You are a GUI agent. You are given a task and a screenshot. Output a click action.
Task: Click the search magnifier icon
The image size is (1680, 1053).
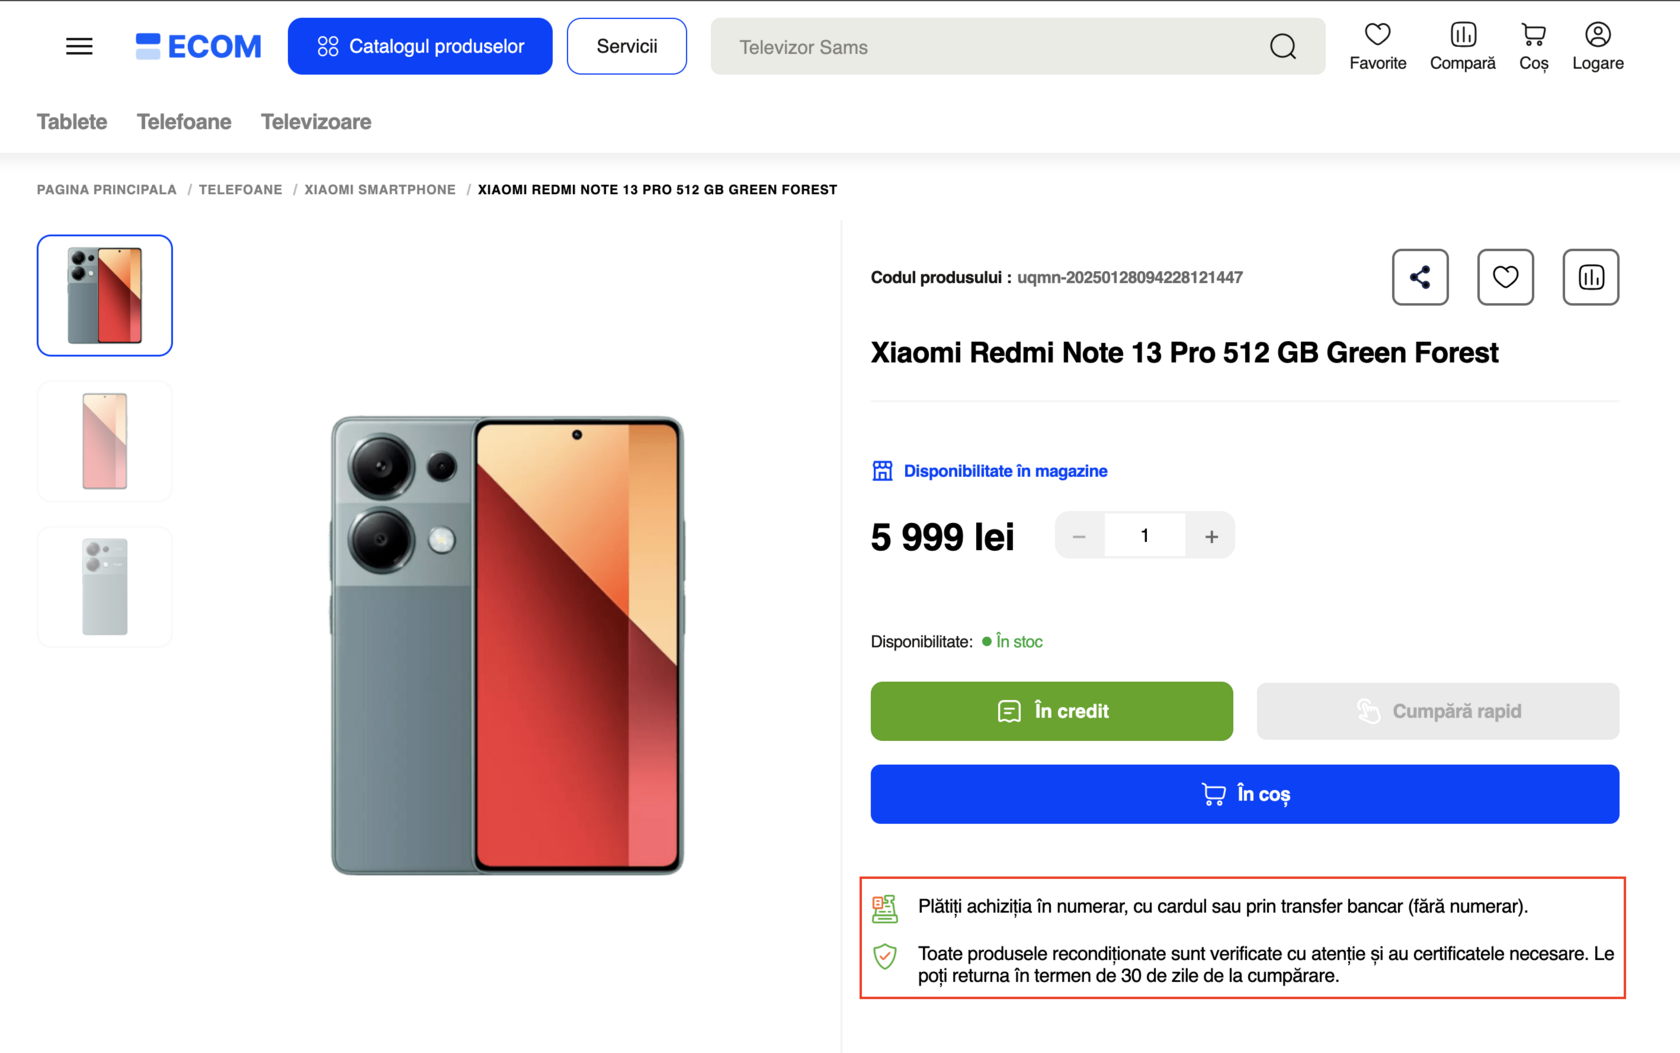tap(1282, 46)
